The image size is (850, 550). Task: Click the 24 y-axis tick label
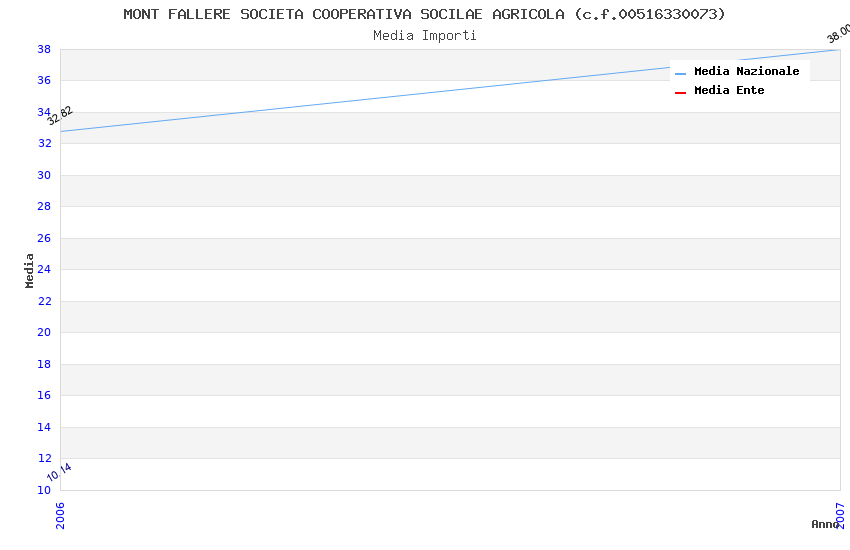coord(44,270)
